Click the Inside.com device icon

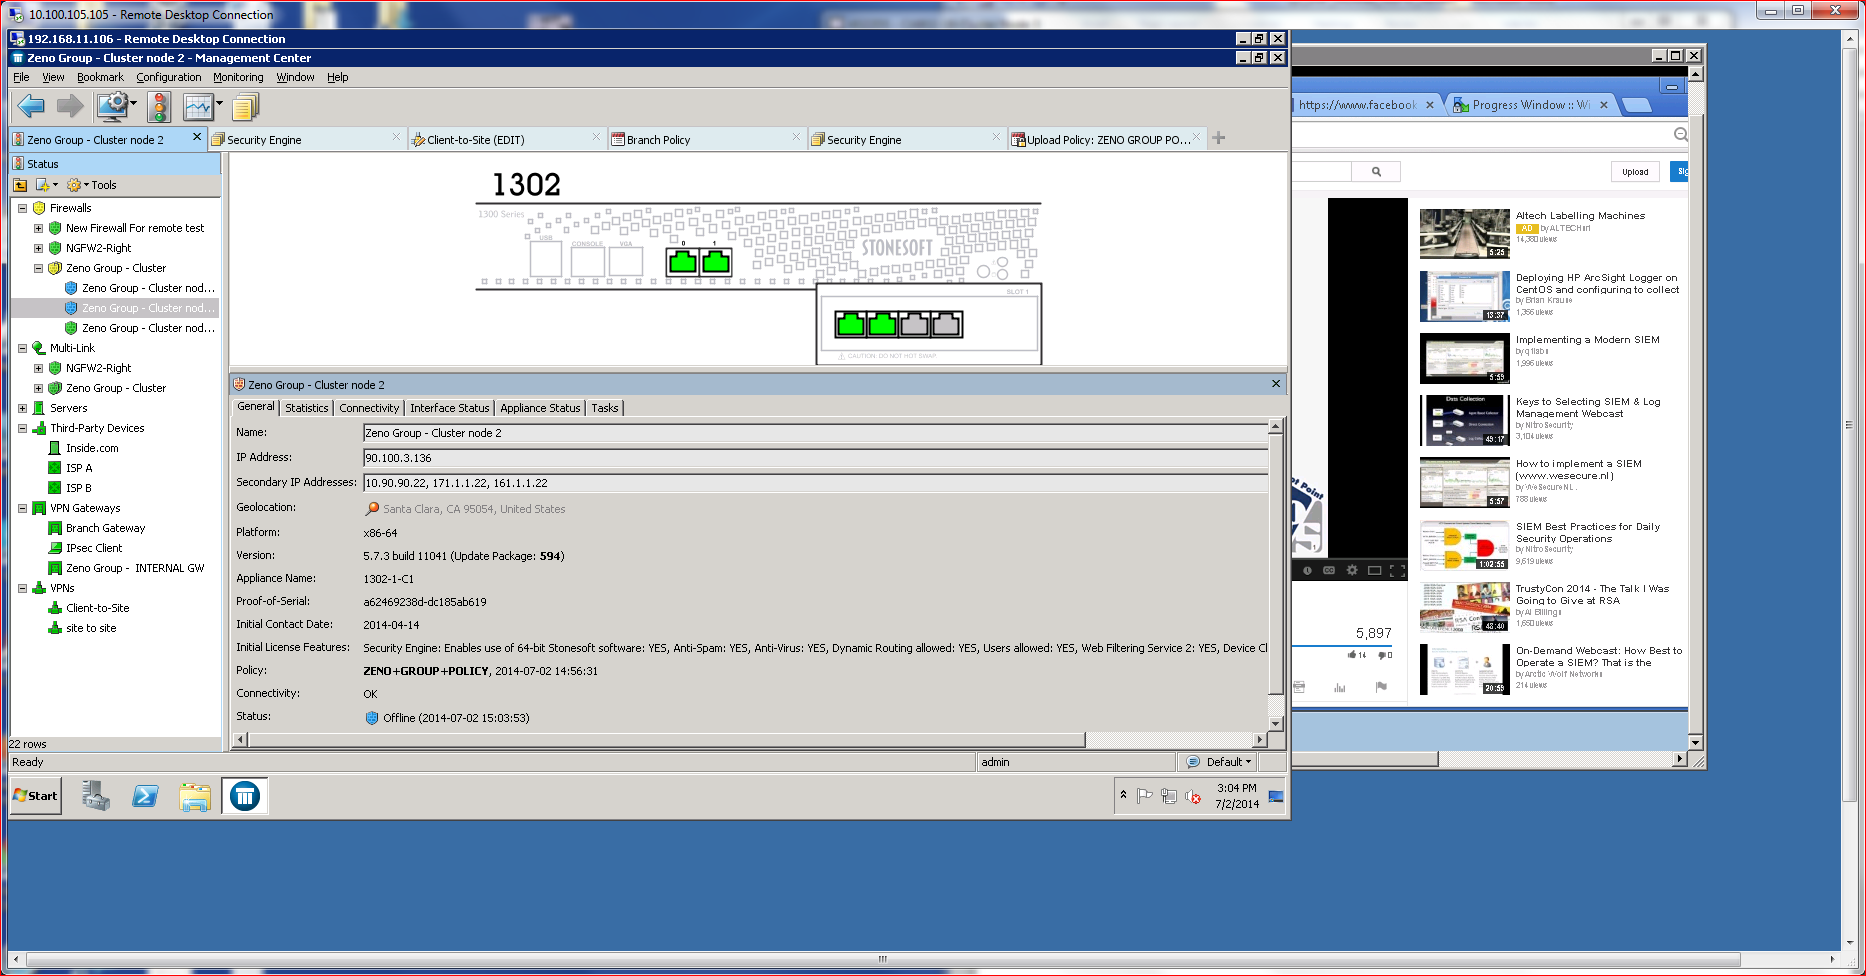click(x=55, y=448)
